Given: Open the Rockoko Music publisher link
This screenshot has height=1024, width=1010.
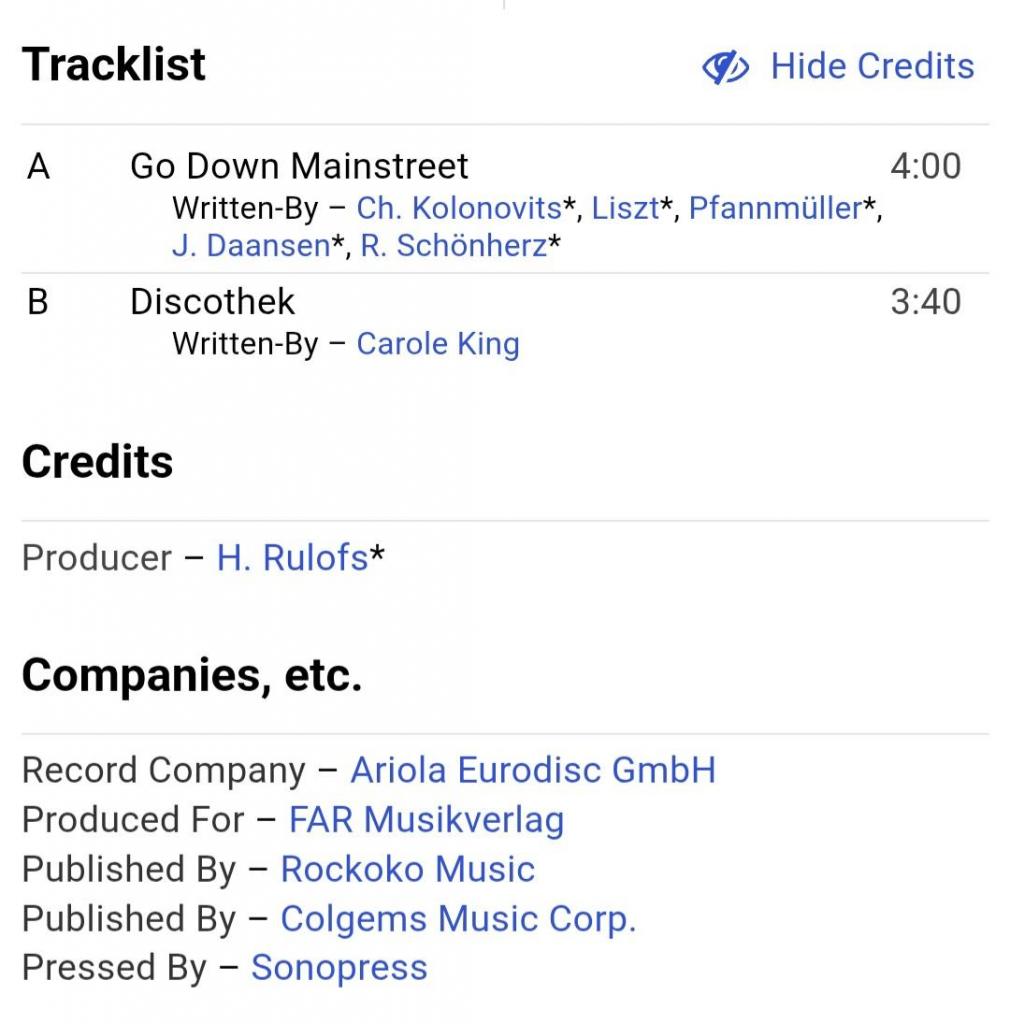Looking at the screenshot, I should coord(408,869).
